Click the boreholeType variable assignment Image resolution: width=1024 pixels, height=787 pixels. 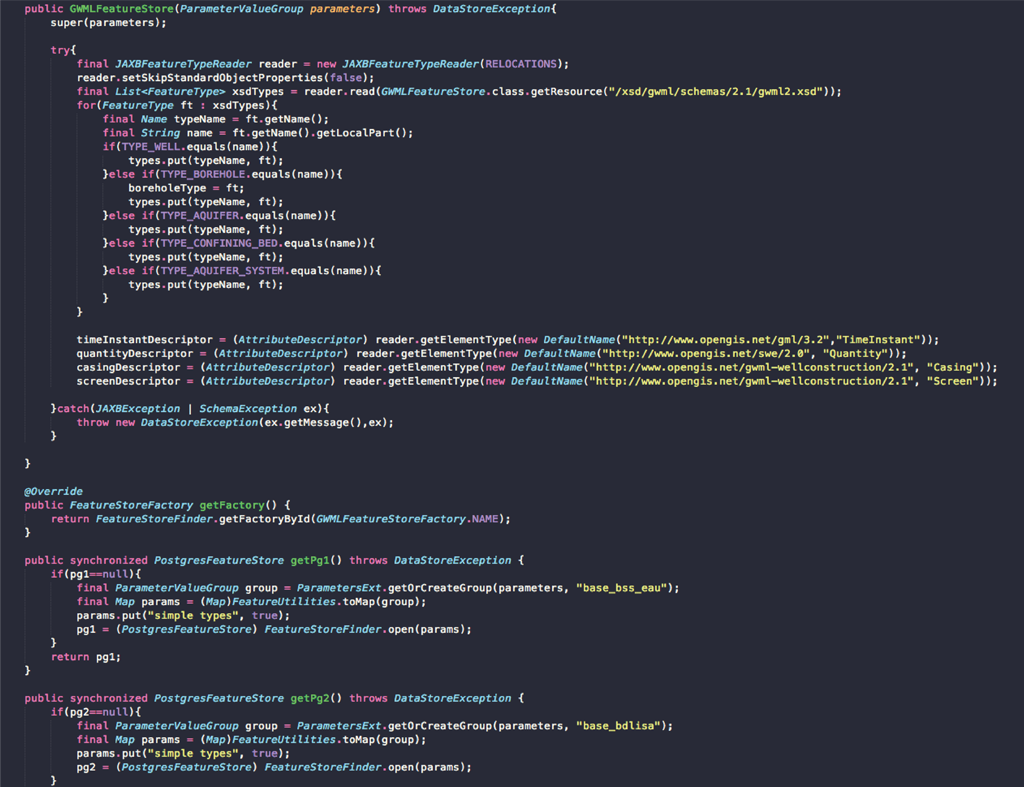[x=167, y=187]
